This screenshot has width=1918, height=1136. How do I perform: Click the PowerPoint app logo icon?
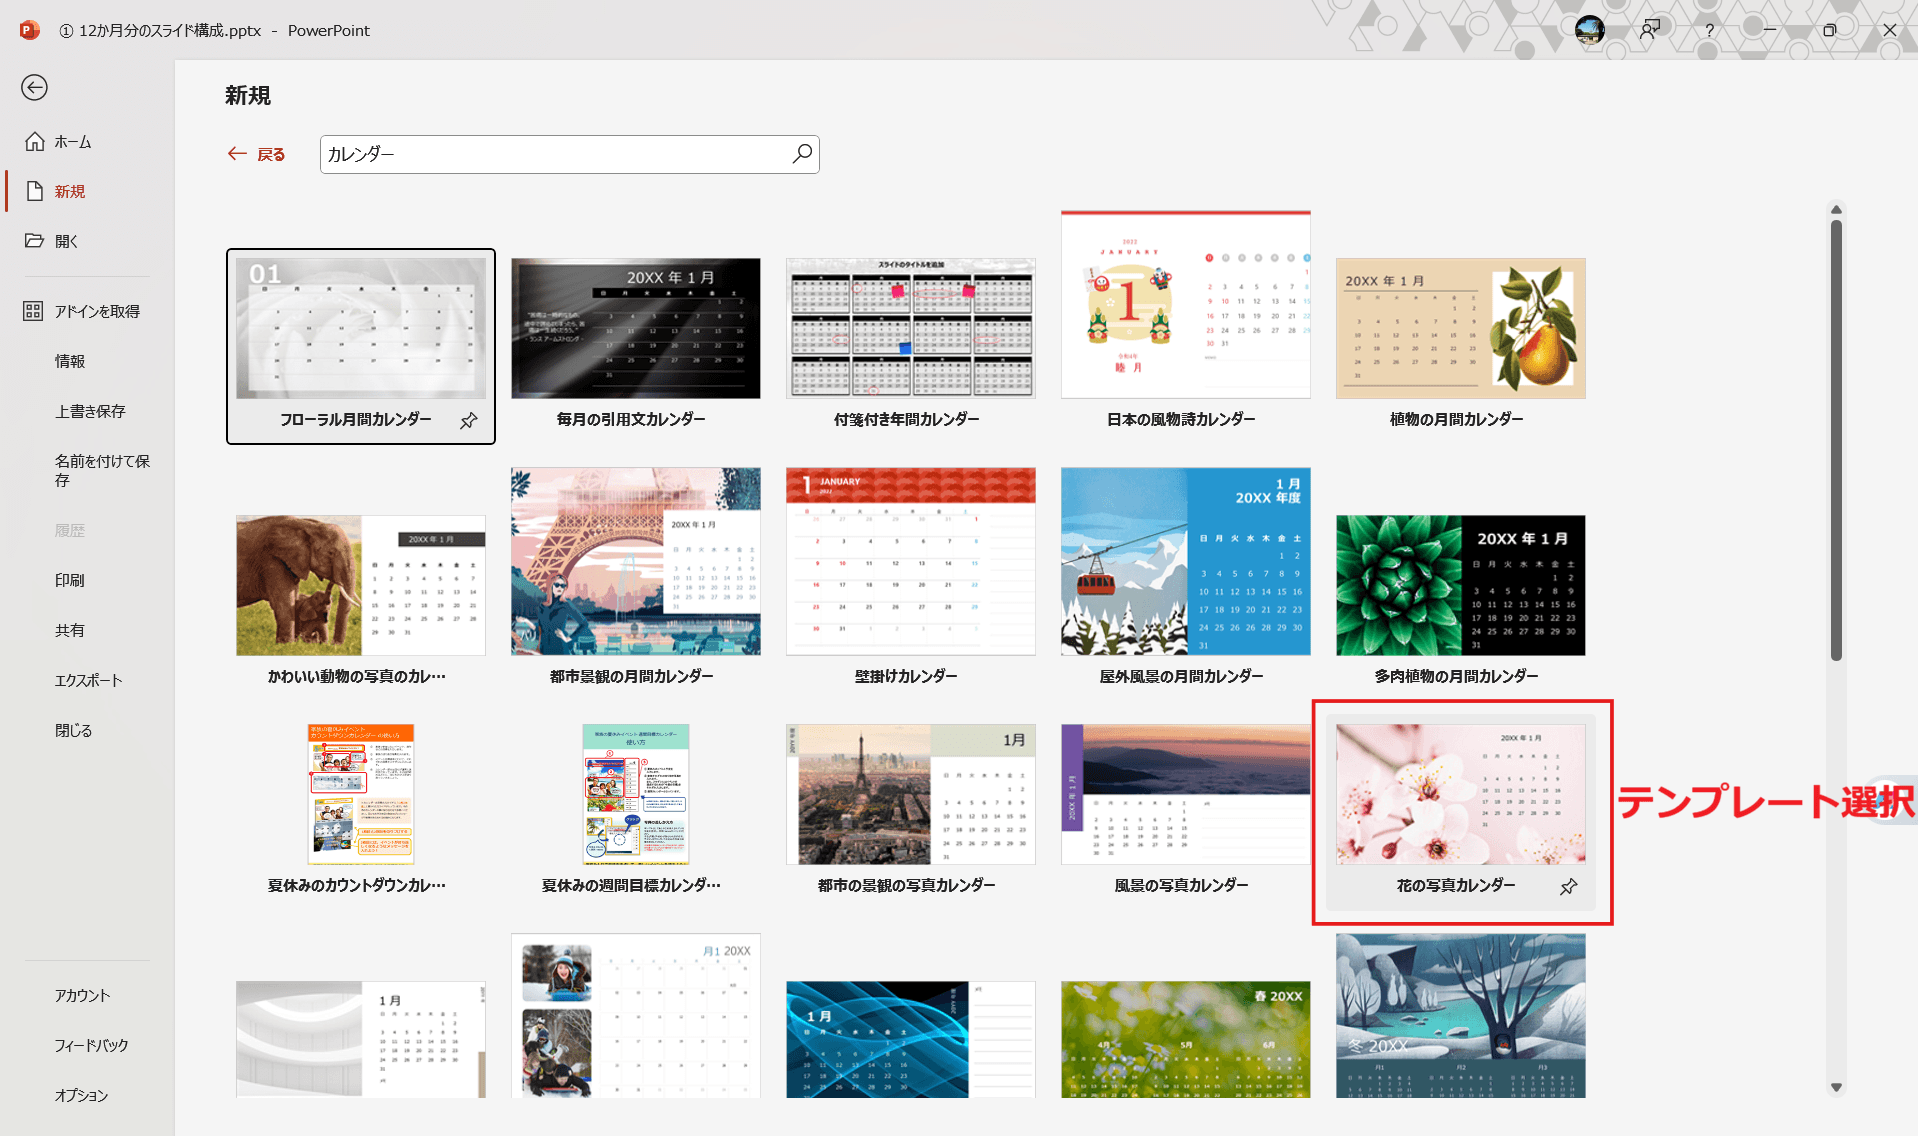[30, 30]
